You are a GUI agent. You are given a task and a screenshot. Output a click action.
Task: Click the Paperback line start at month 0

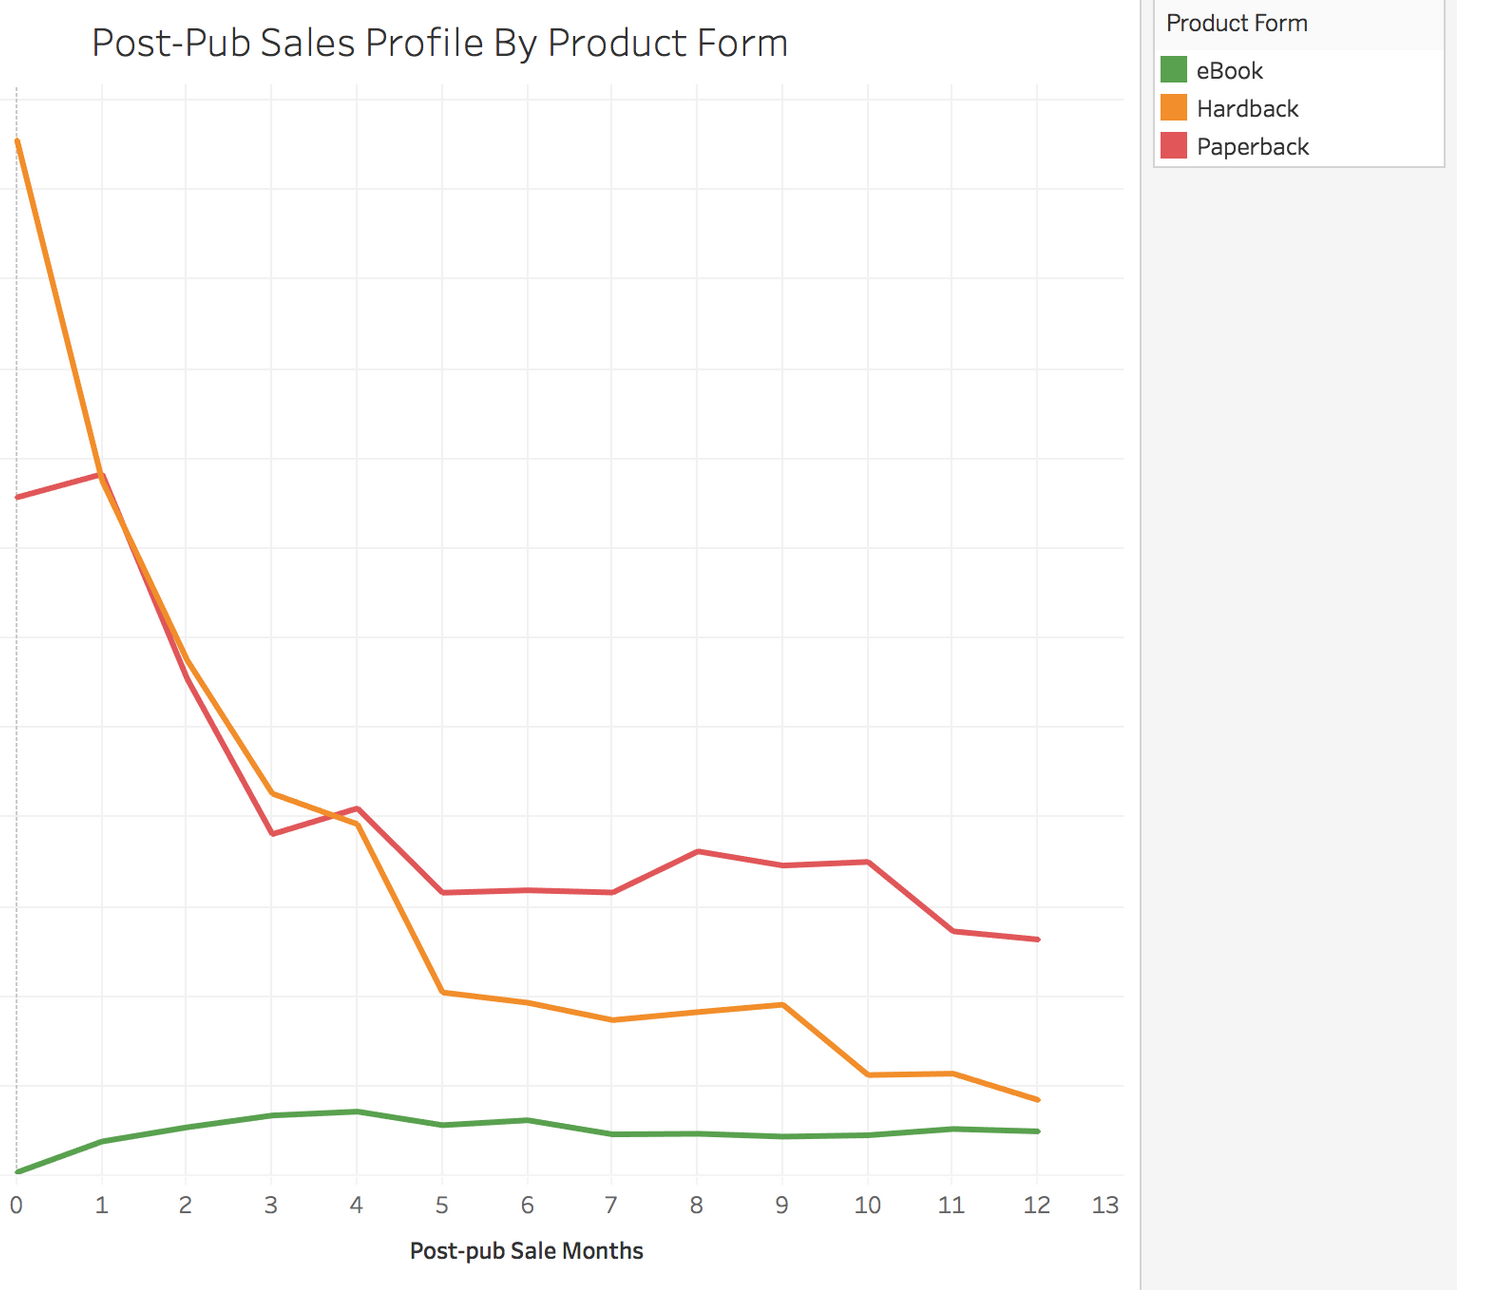[x=18, y=497]
